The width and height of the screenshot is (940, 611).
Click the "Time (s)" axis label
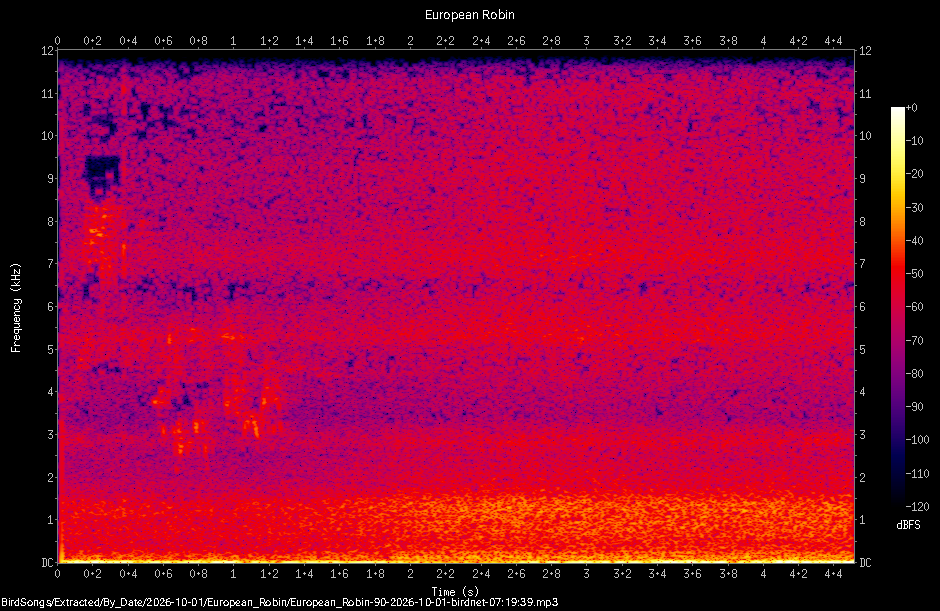(455, 592)
